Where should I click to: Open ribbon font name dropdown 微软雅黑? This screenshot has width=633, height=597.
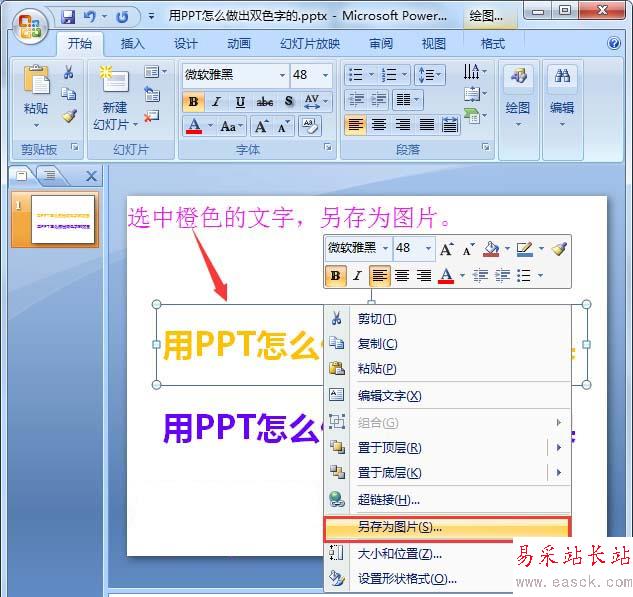point(283,75)
